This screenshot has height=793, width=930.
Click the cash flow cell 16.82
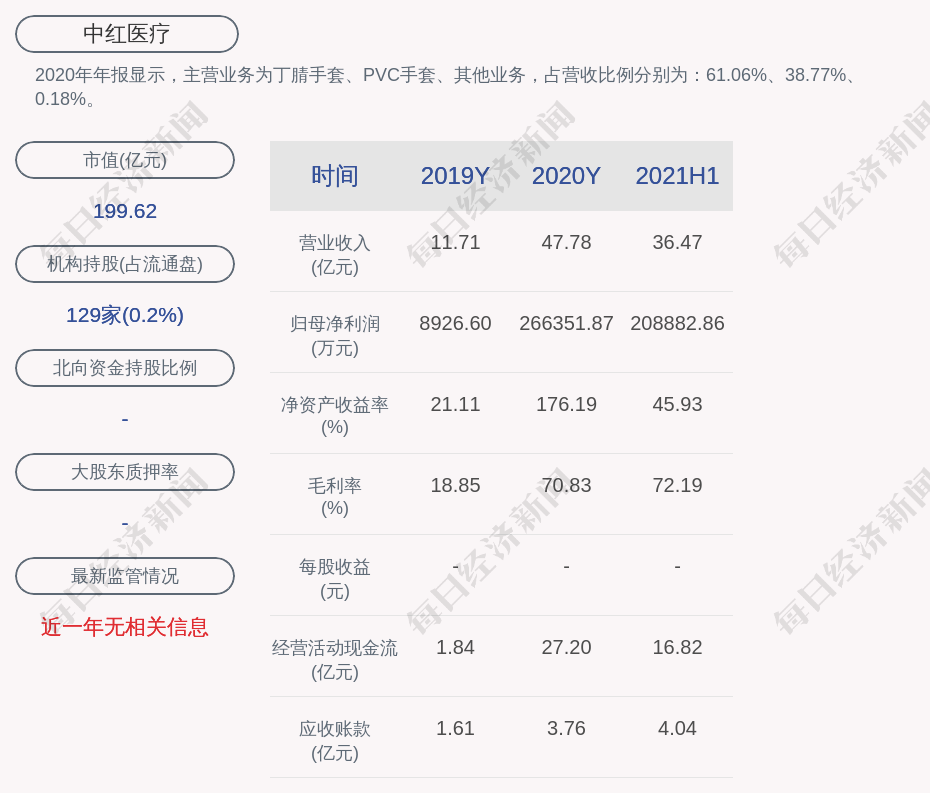(x=677, y=648)
